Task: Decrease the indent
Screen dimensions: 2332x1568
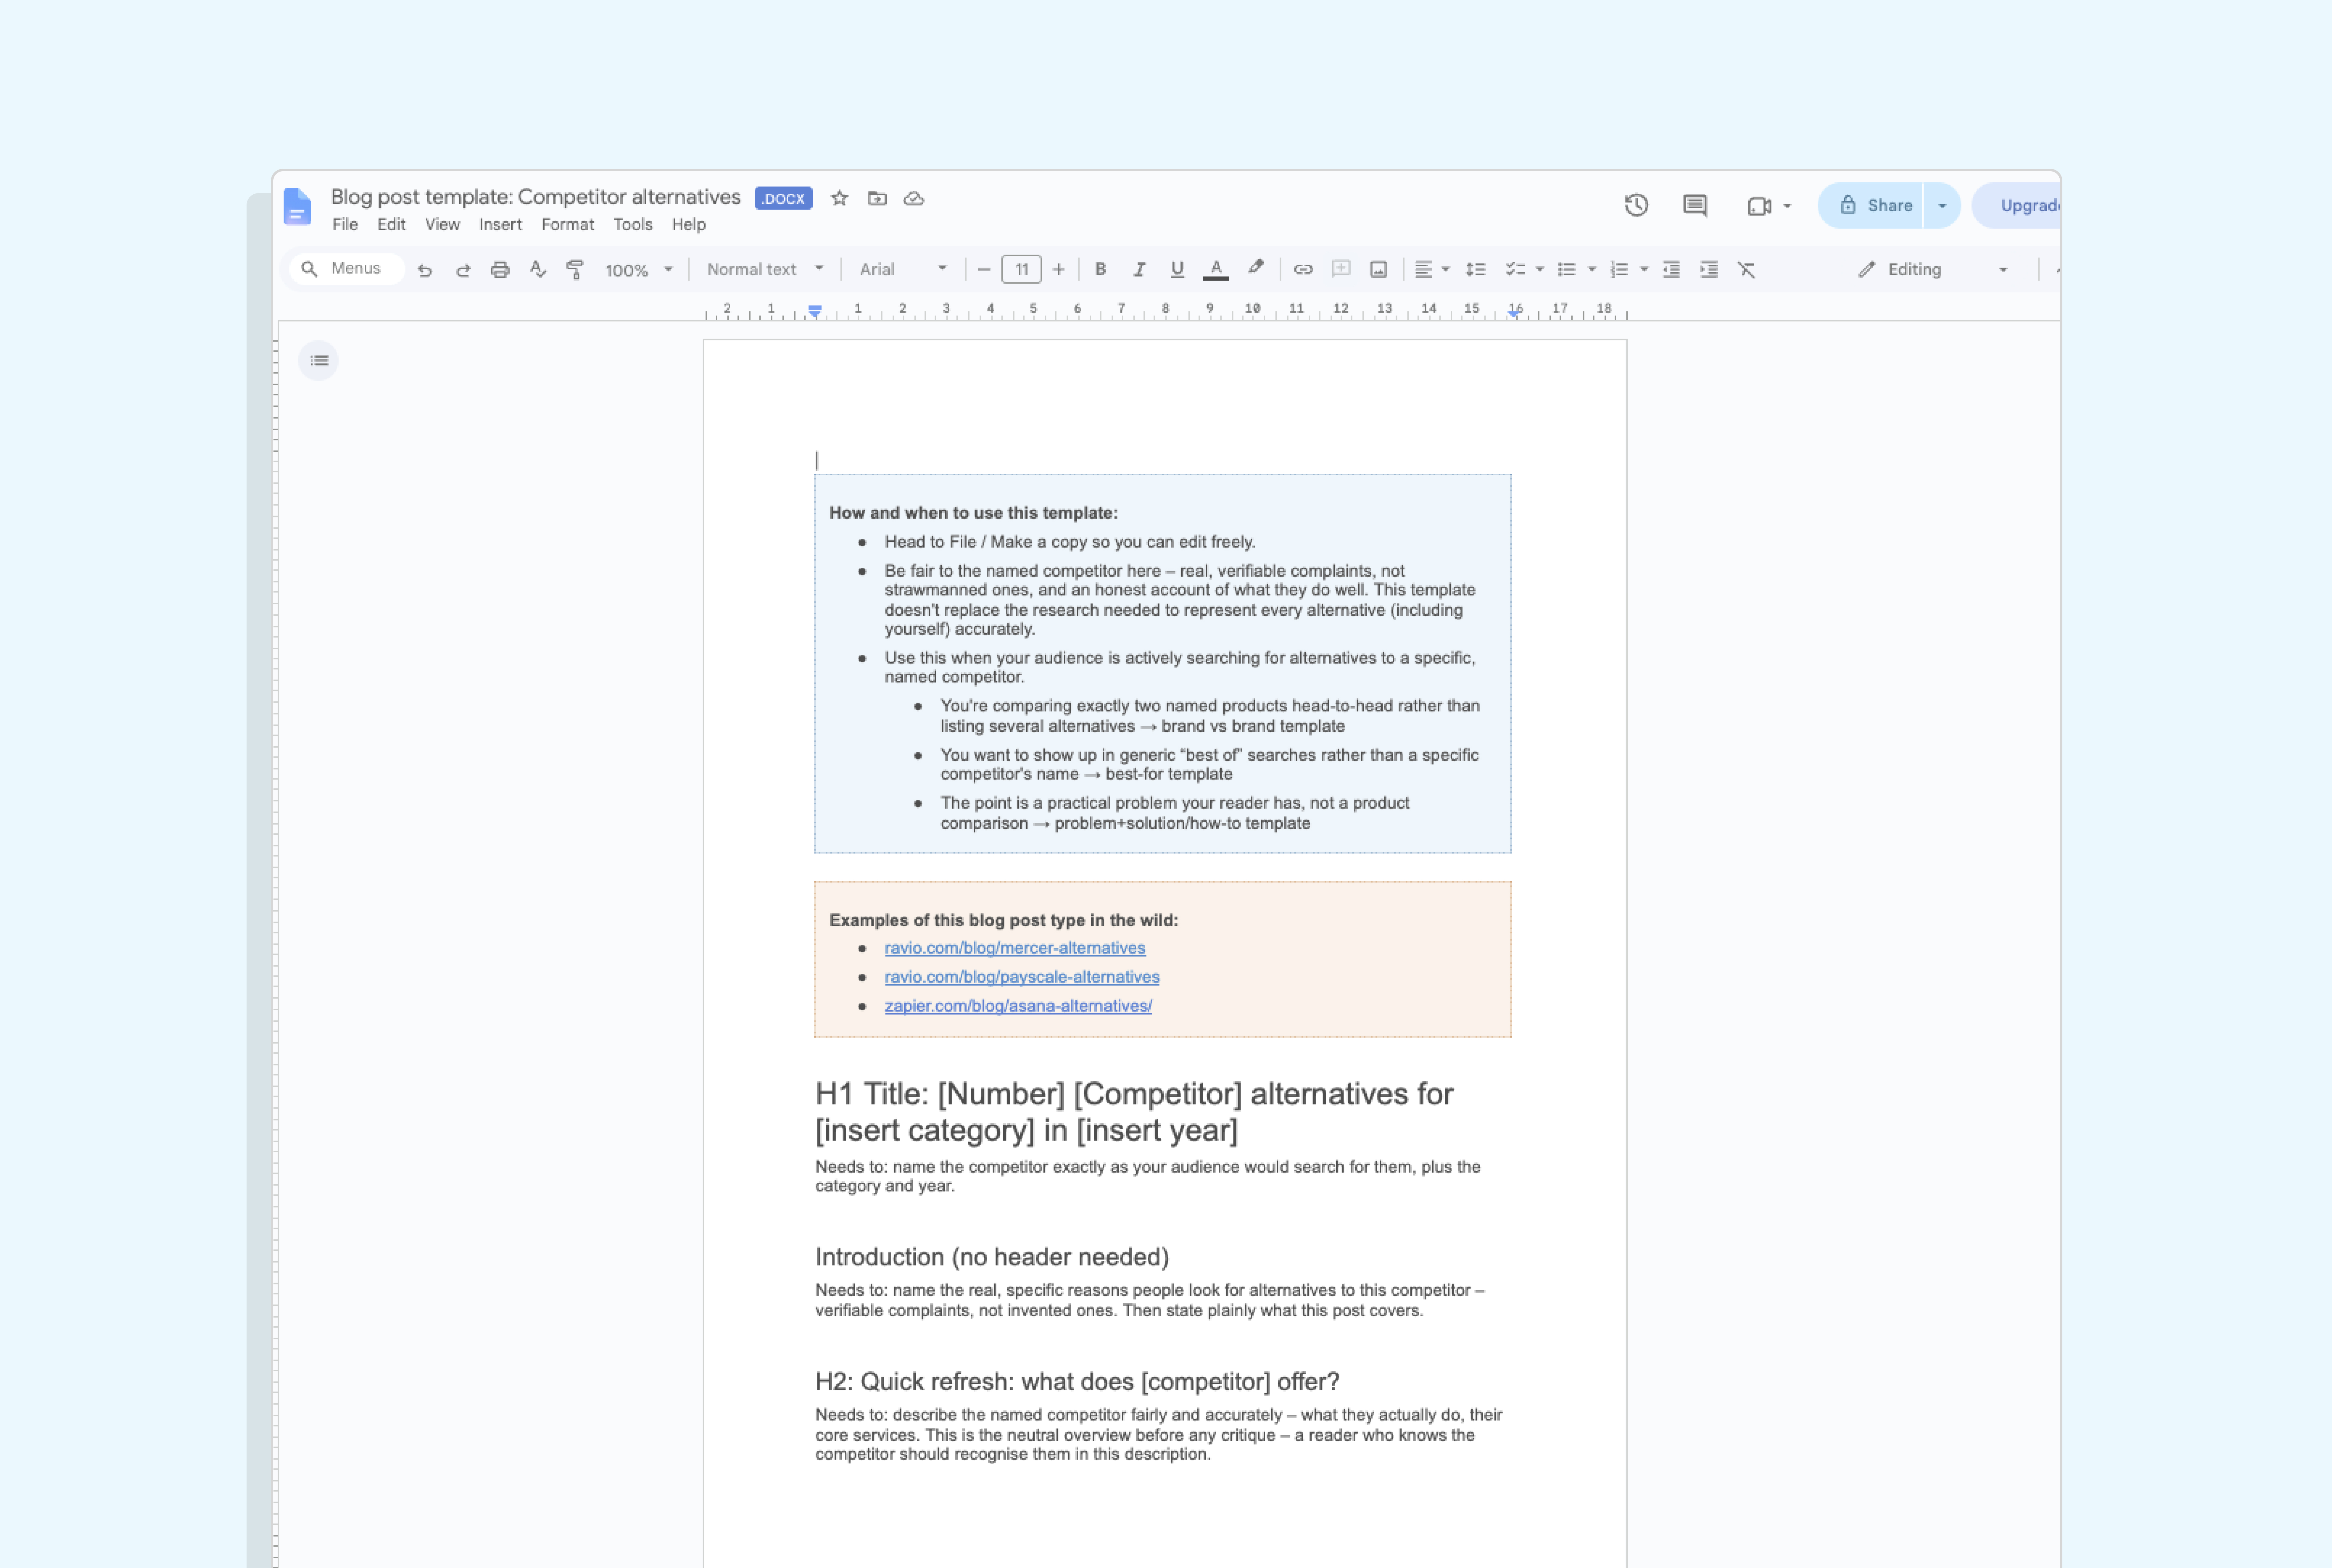Action: (1671, 269)
